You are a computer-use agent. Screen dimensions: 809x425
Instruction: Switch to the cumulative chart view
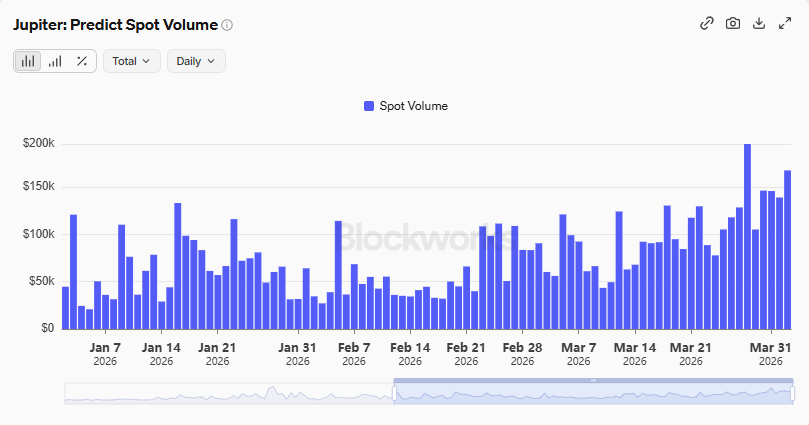click(x=55, y=61)
